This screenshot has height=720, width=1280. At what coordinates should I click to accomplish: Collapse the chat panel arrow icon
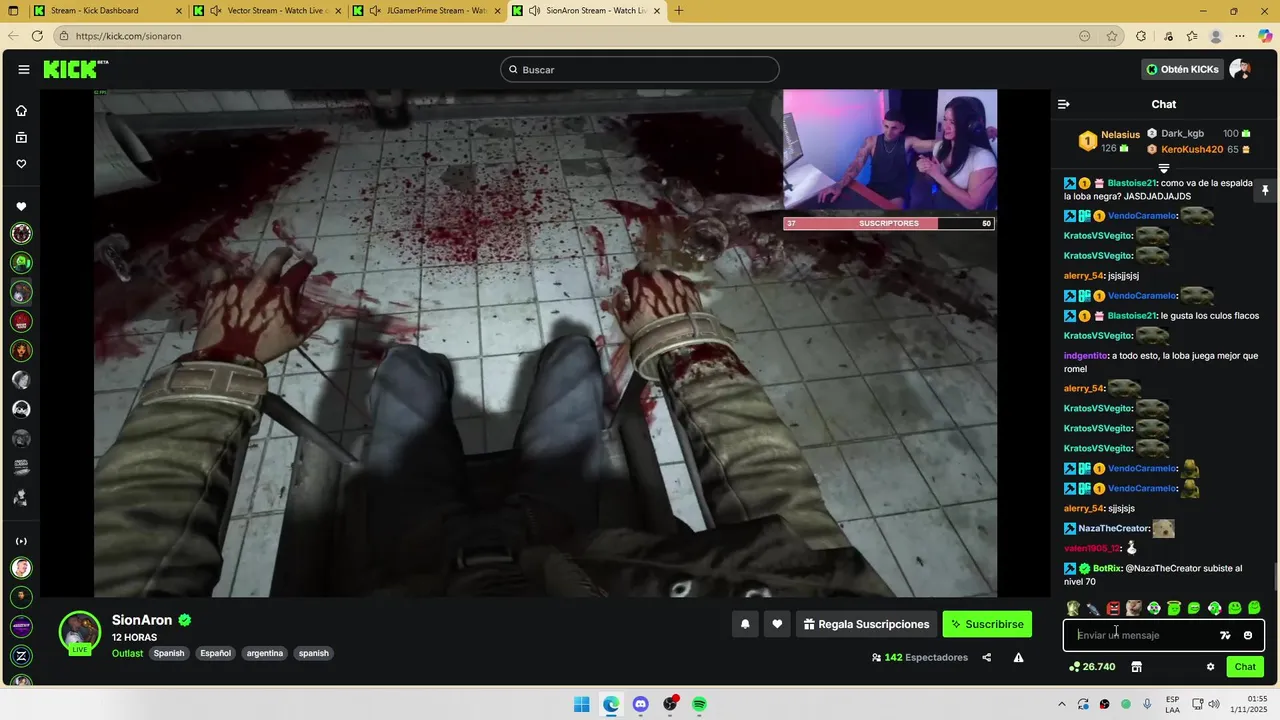[x=1064, y=104]
